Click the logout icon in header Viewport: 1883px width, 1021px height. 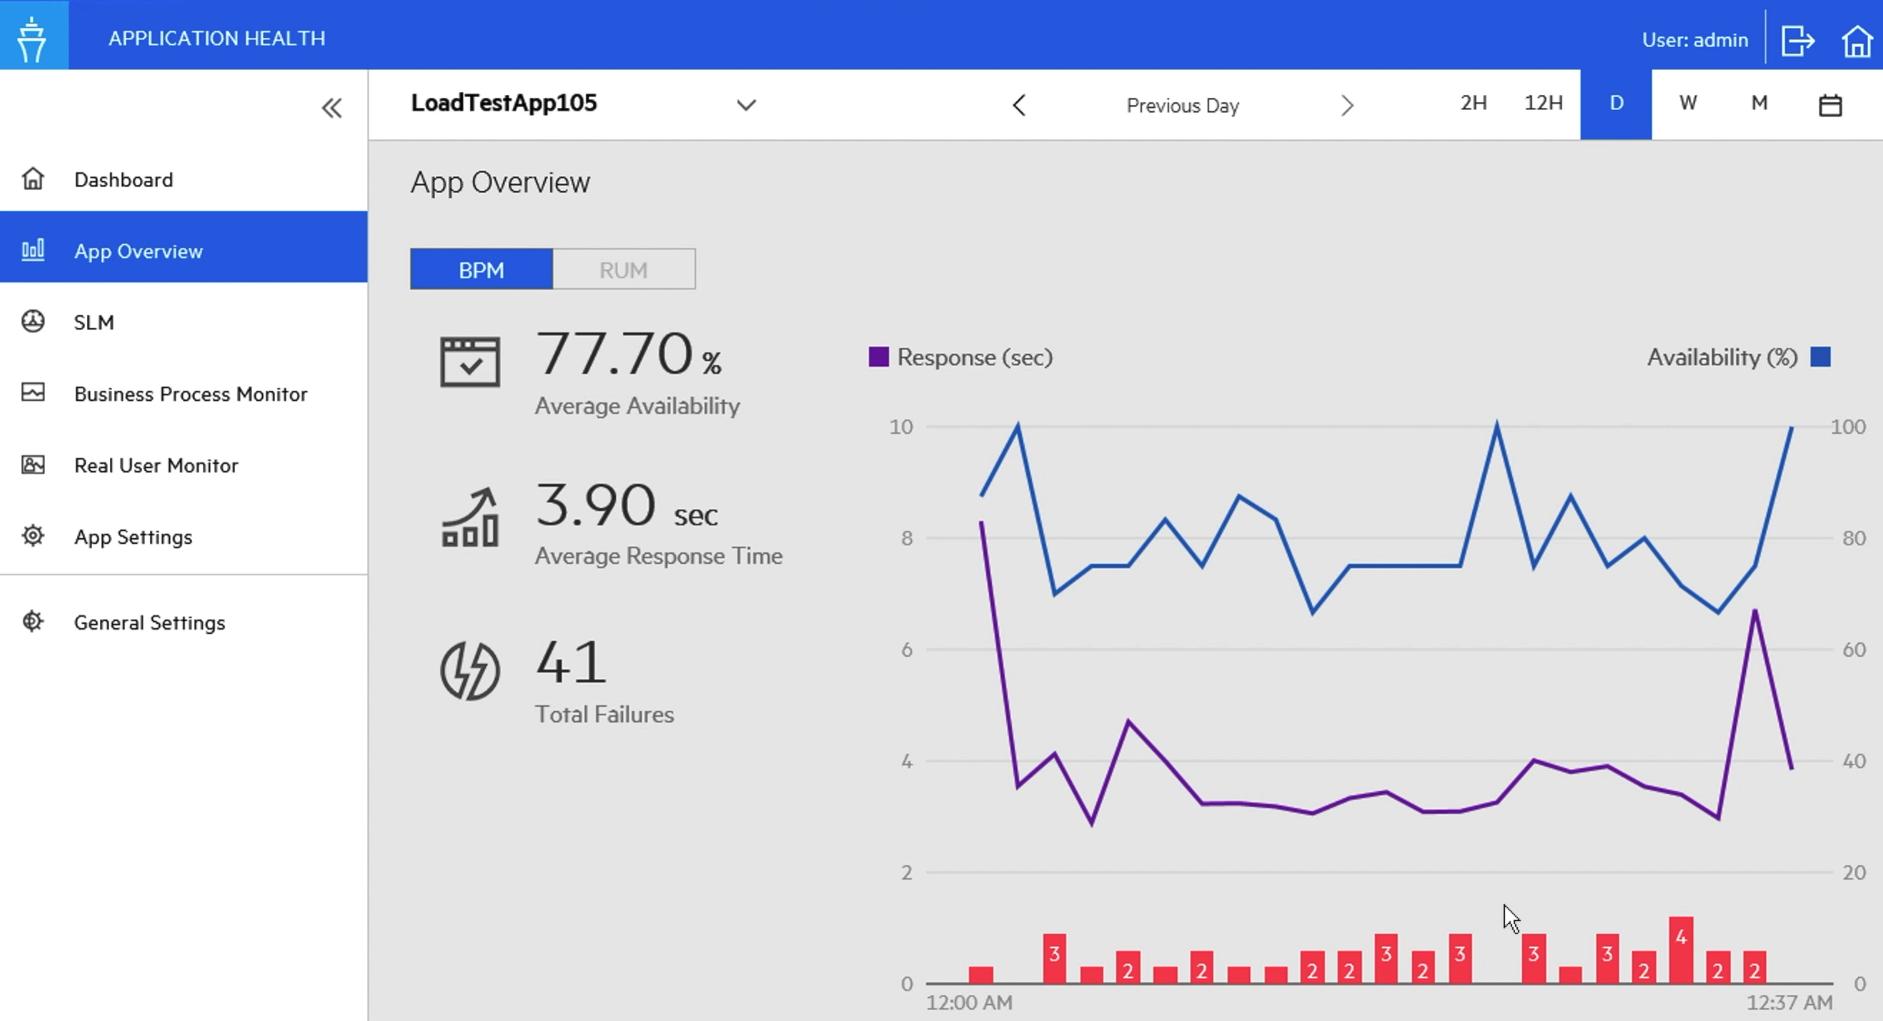[1797, 41]
